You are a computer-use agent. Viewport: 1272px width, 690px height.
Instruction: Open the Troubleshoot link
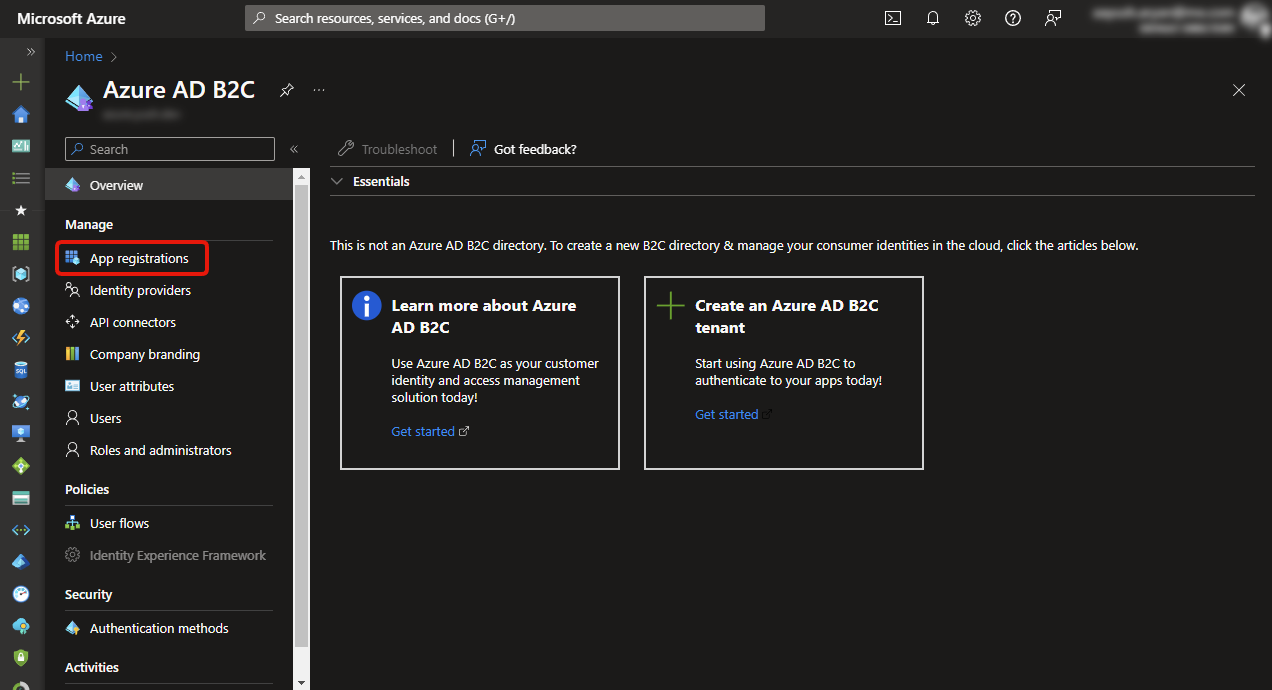[397, 148]
